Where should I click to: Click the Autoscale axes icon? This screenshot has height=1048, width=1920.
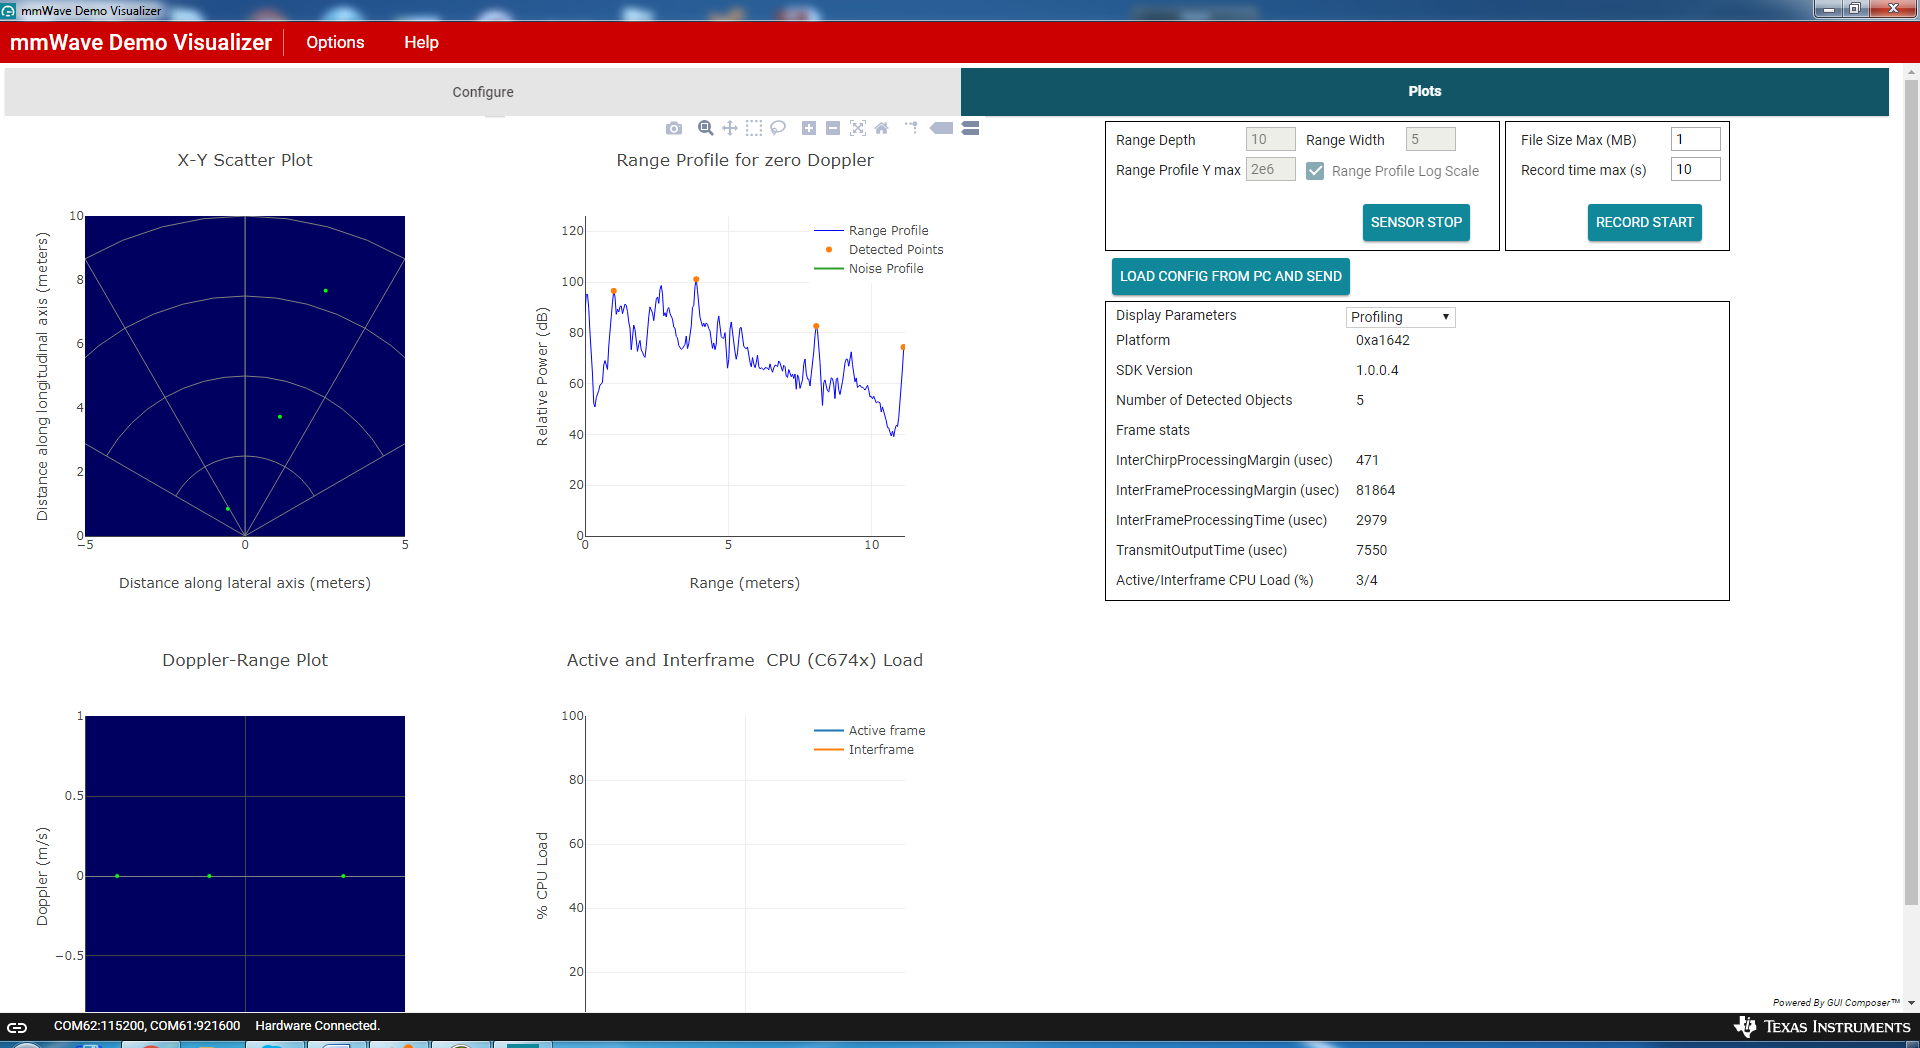[857, 128]
